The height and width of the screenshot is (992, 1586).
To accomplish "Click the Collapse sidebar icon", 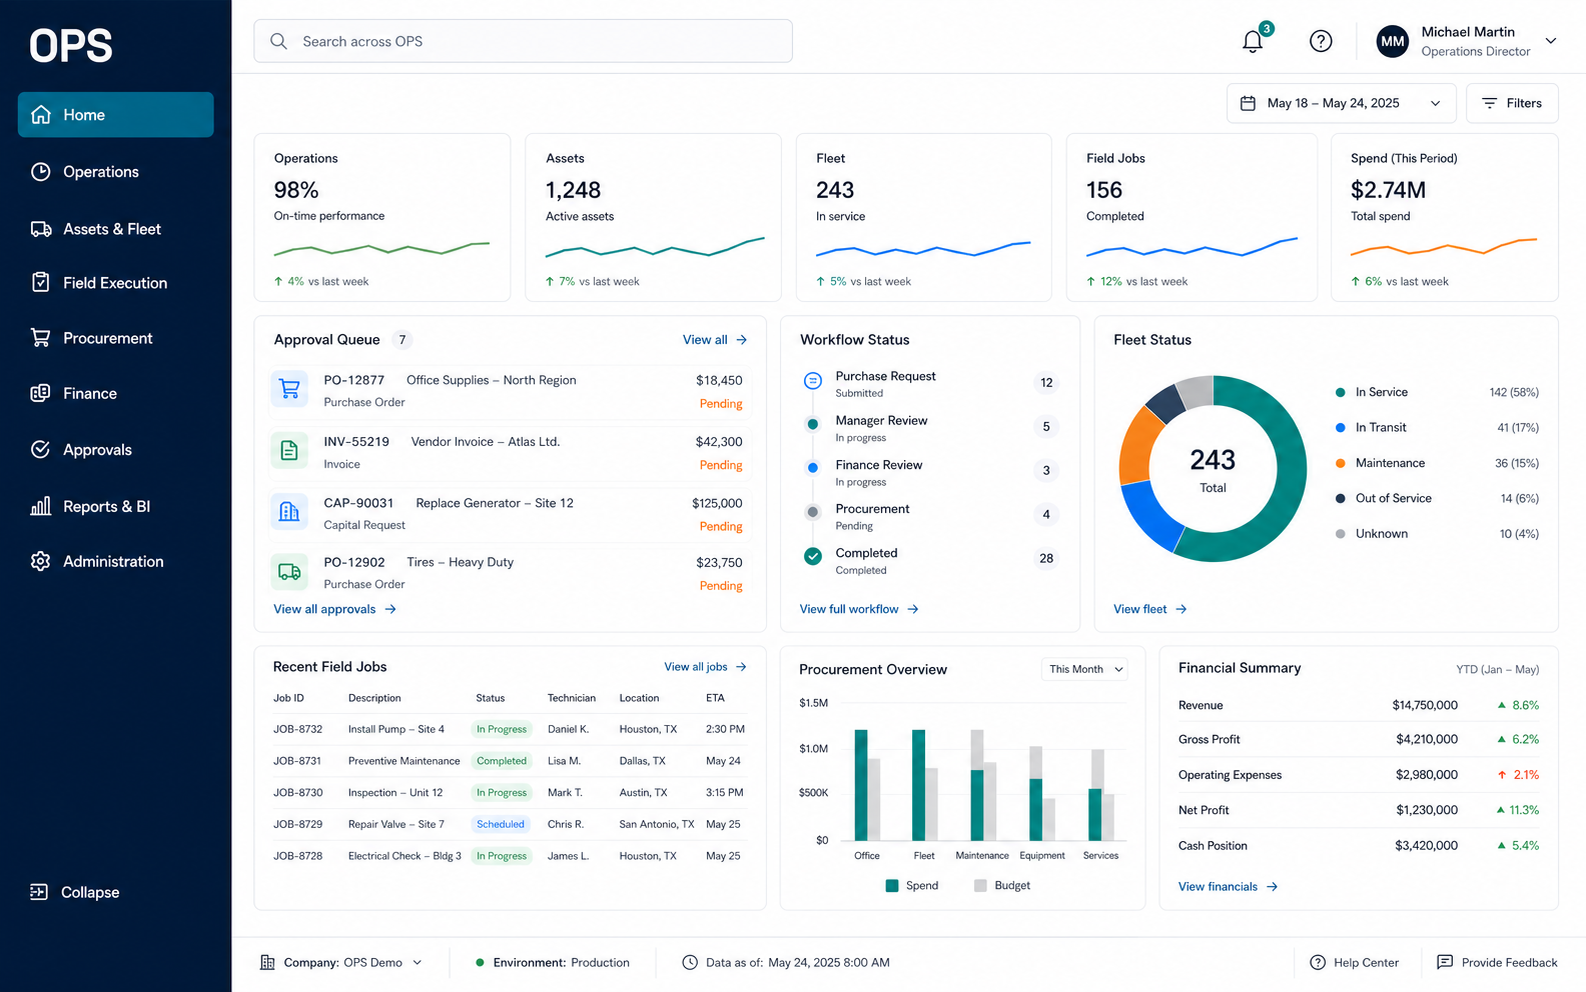I will tap(39, 892).
